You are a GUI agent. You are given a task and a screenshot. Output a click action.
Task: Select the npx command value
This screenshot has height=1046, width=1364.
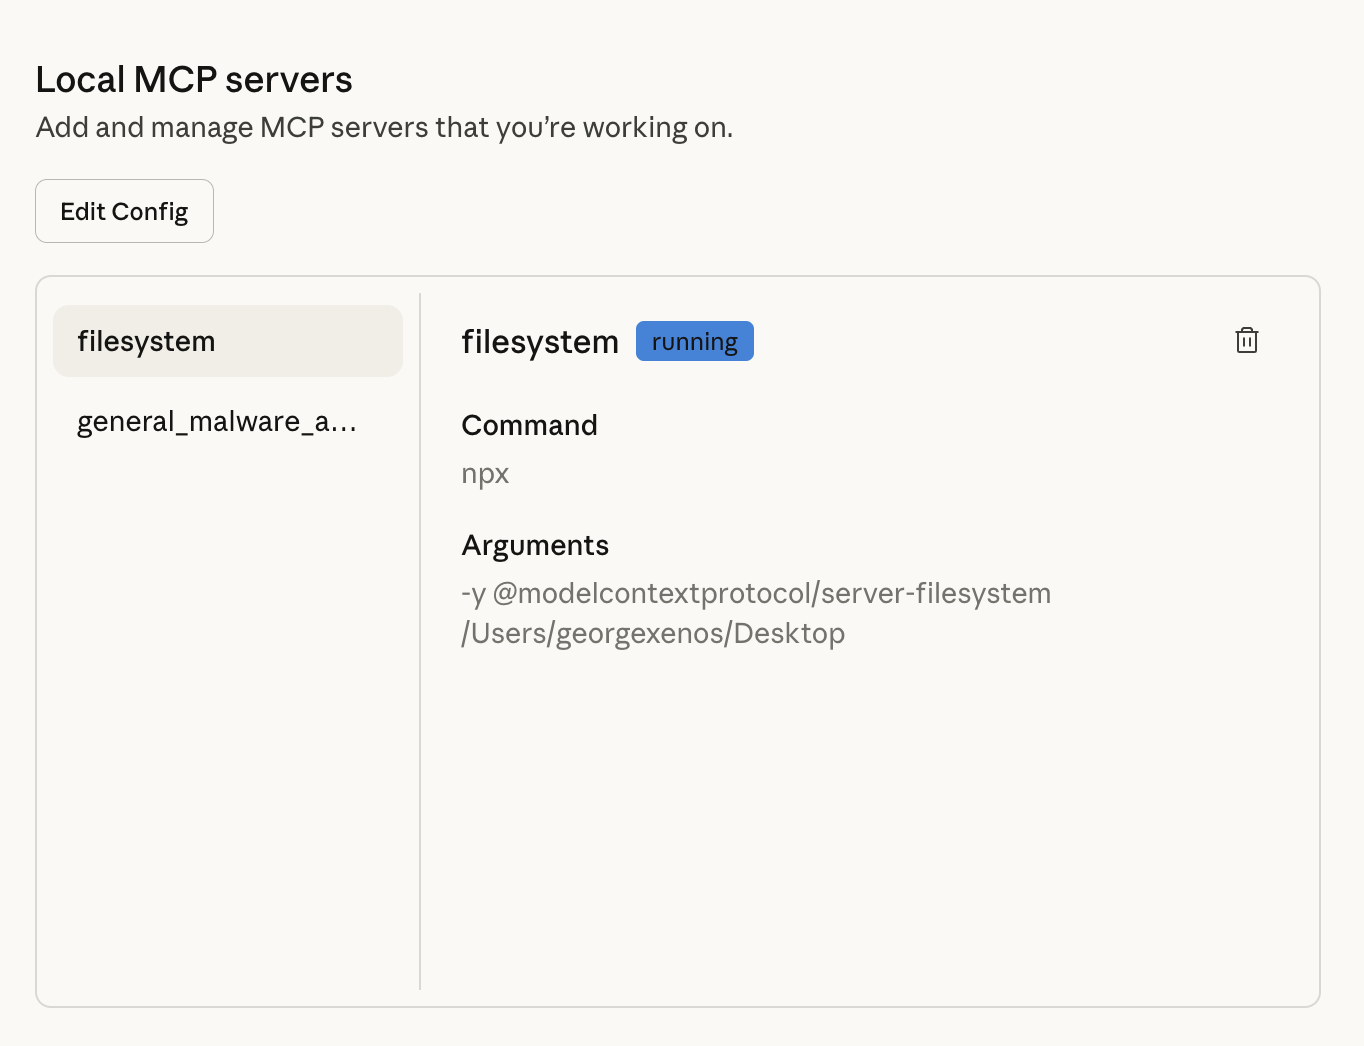pyautogui.click(x=485, y=473)
